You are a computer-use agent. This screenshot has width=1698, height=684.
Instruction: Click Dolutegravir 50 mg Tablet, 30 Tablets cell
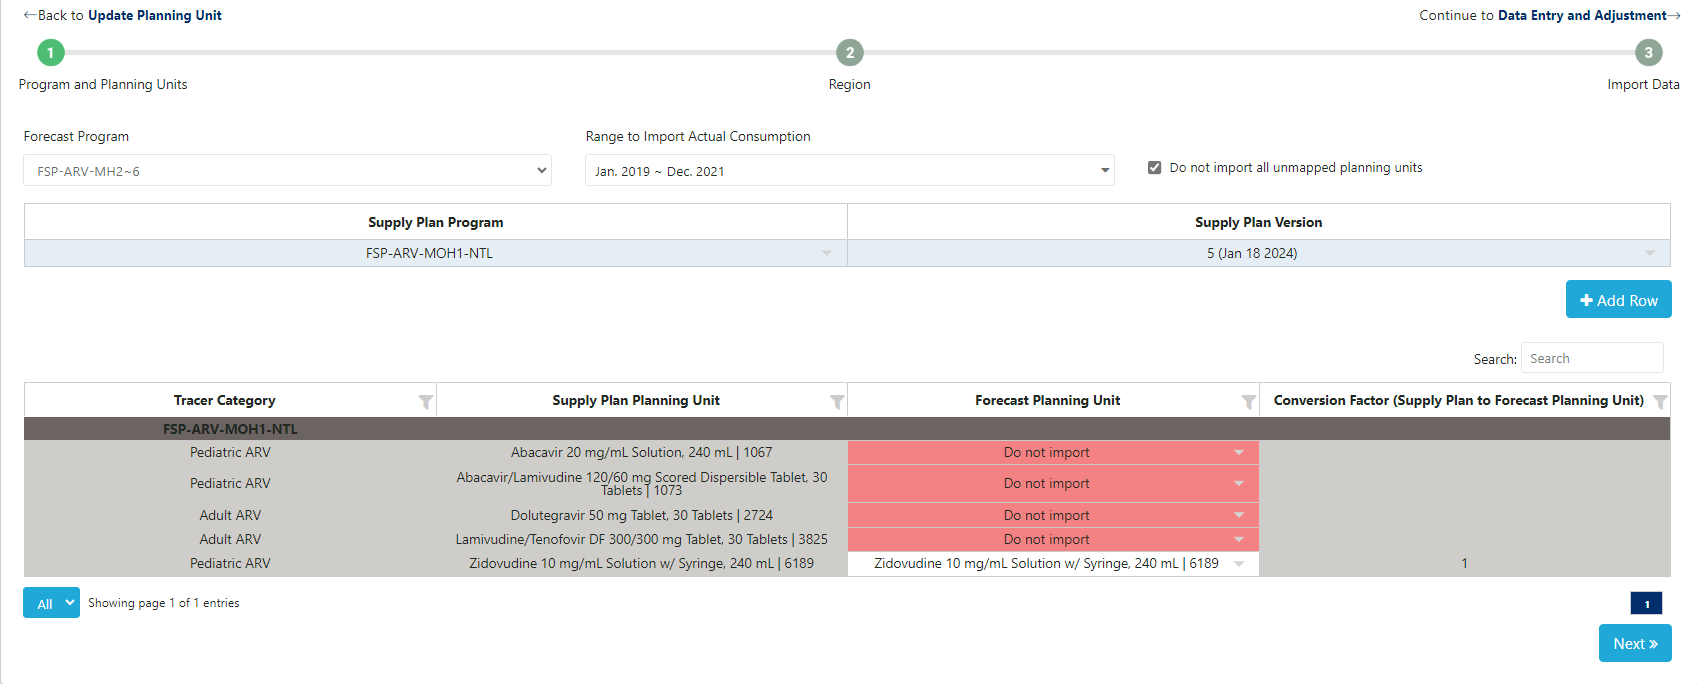[x=642, y=515]
